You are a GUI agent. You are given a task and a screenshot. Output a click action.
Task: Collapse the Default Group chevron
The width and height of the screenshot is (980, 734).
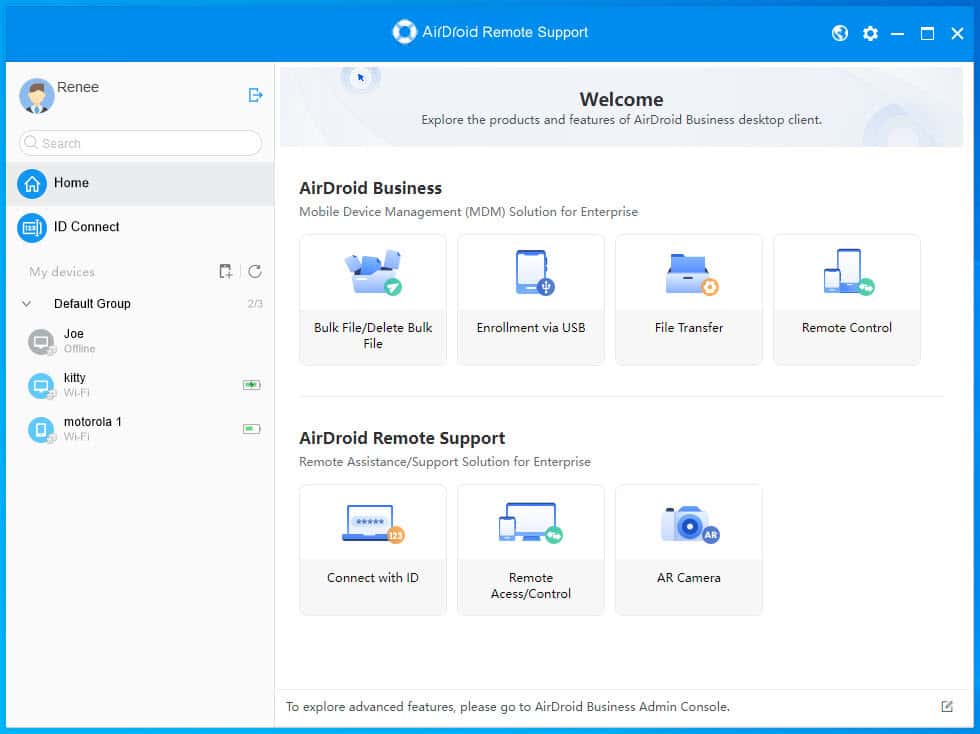(26, 304)
